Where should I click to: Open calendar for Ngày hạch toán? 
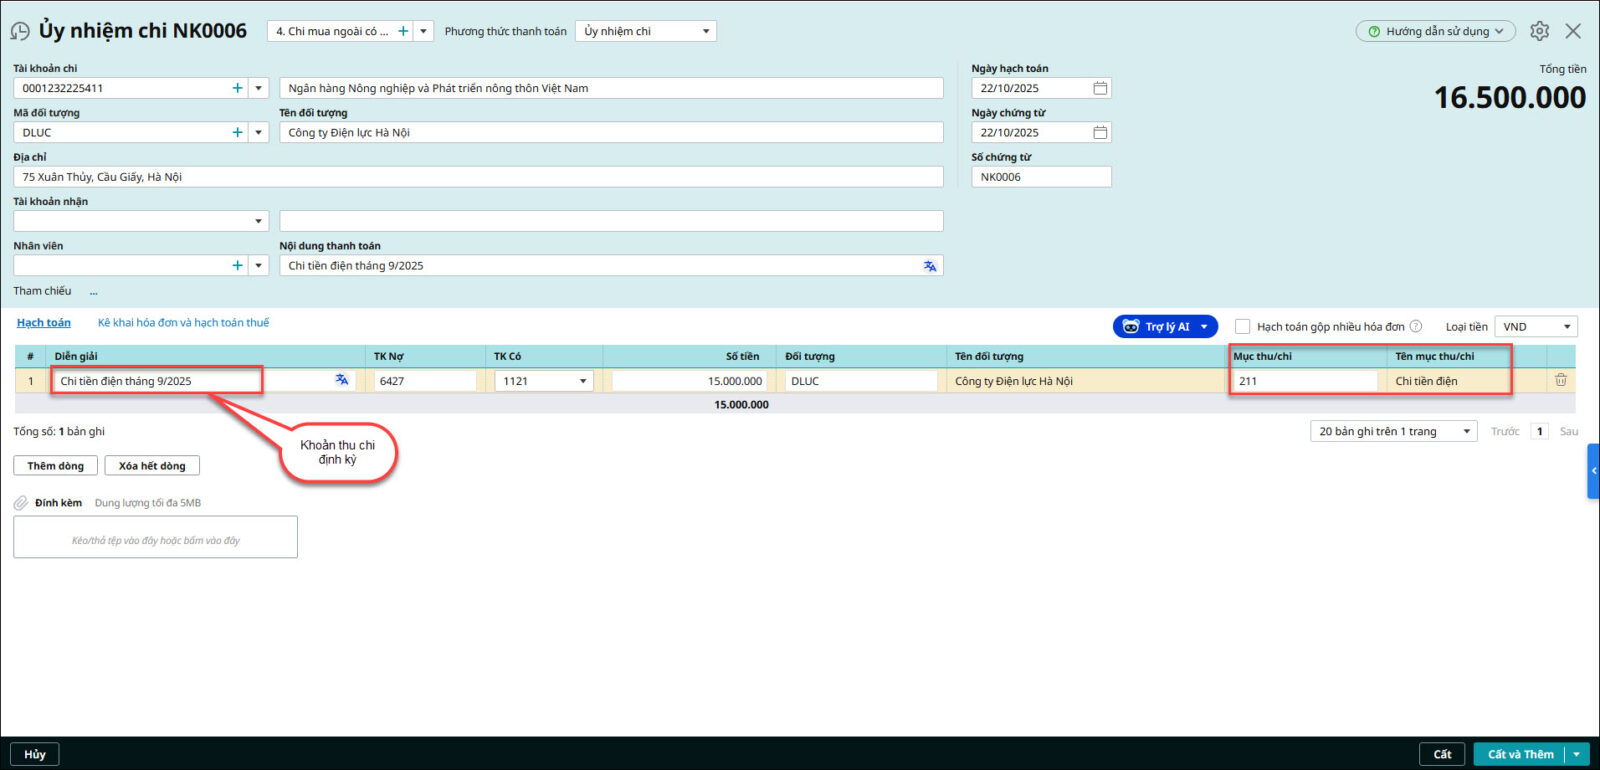click(1100, 88)
